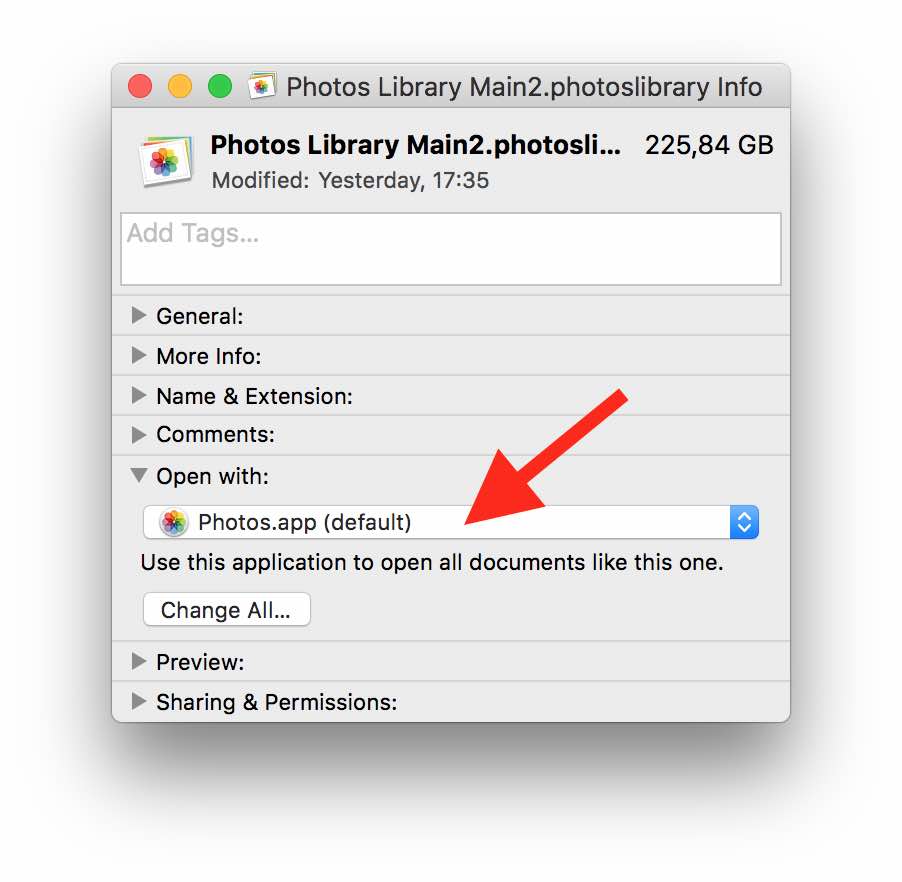
Task: Expand the Sharing & Permissions section
Action: (139, 702)
